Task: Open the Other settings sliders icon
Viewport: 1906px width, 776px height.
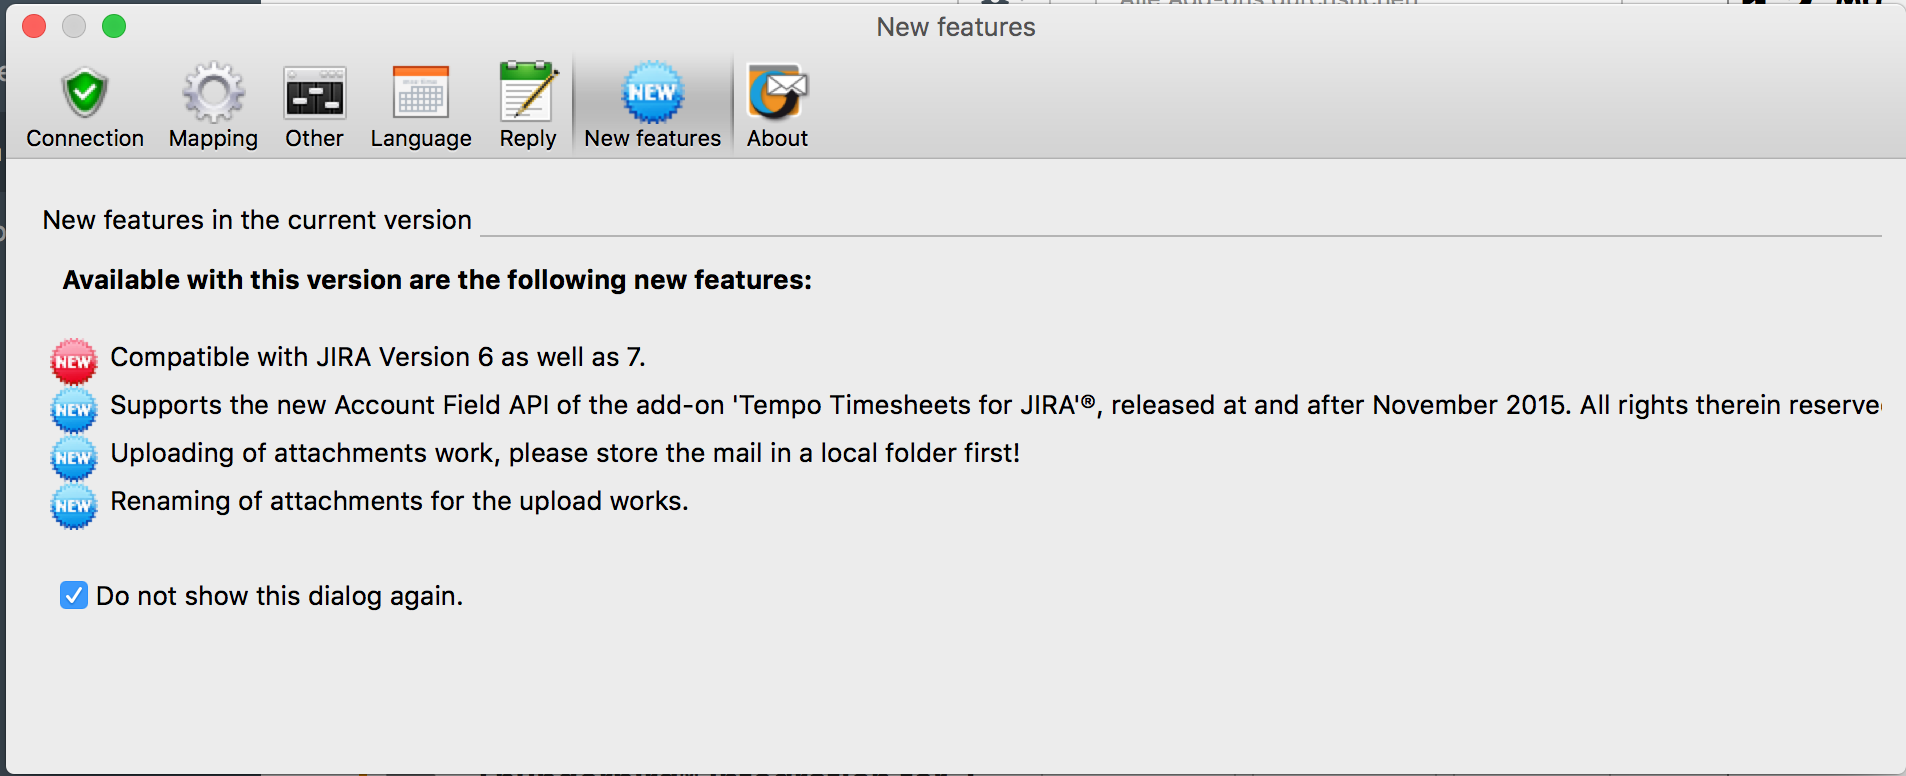Action: point(314,93)
